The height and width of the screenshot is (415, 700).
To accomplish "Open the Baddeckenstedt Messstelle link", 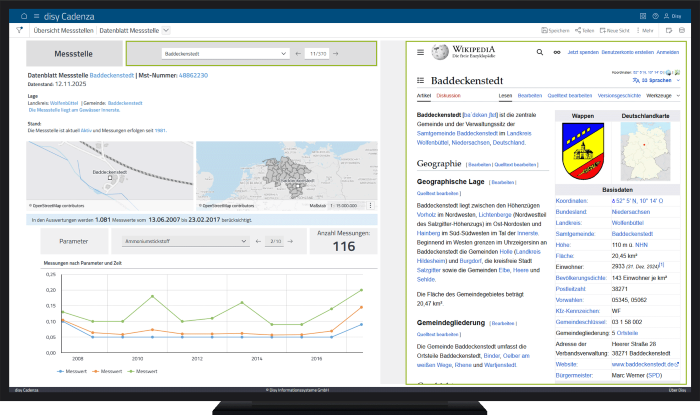I will pyautogui.click(x=112, y=75).
